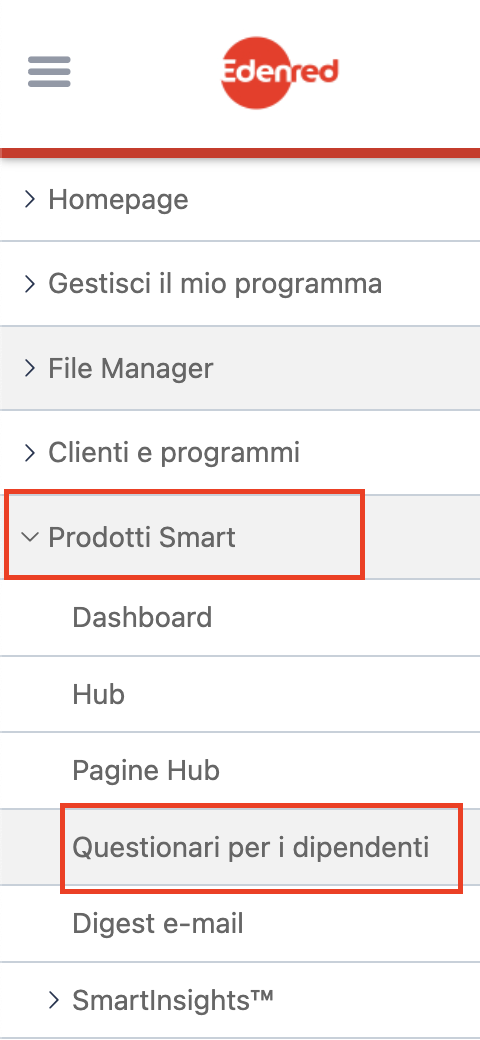Expand the SmartInsights chevron

coord(54,1000)
